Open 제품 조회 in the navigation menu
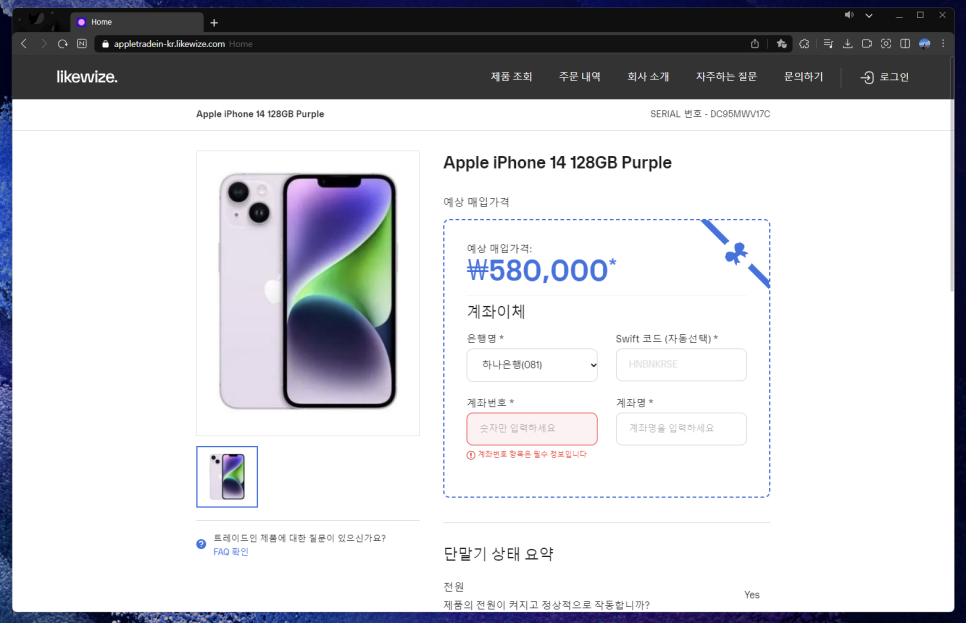966x623 pixels. tap(511, 77)
